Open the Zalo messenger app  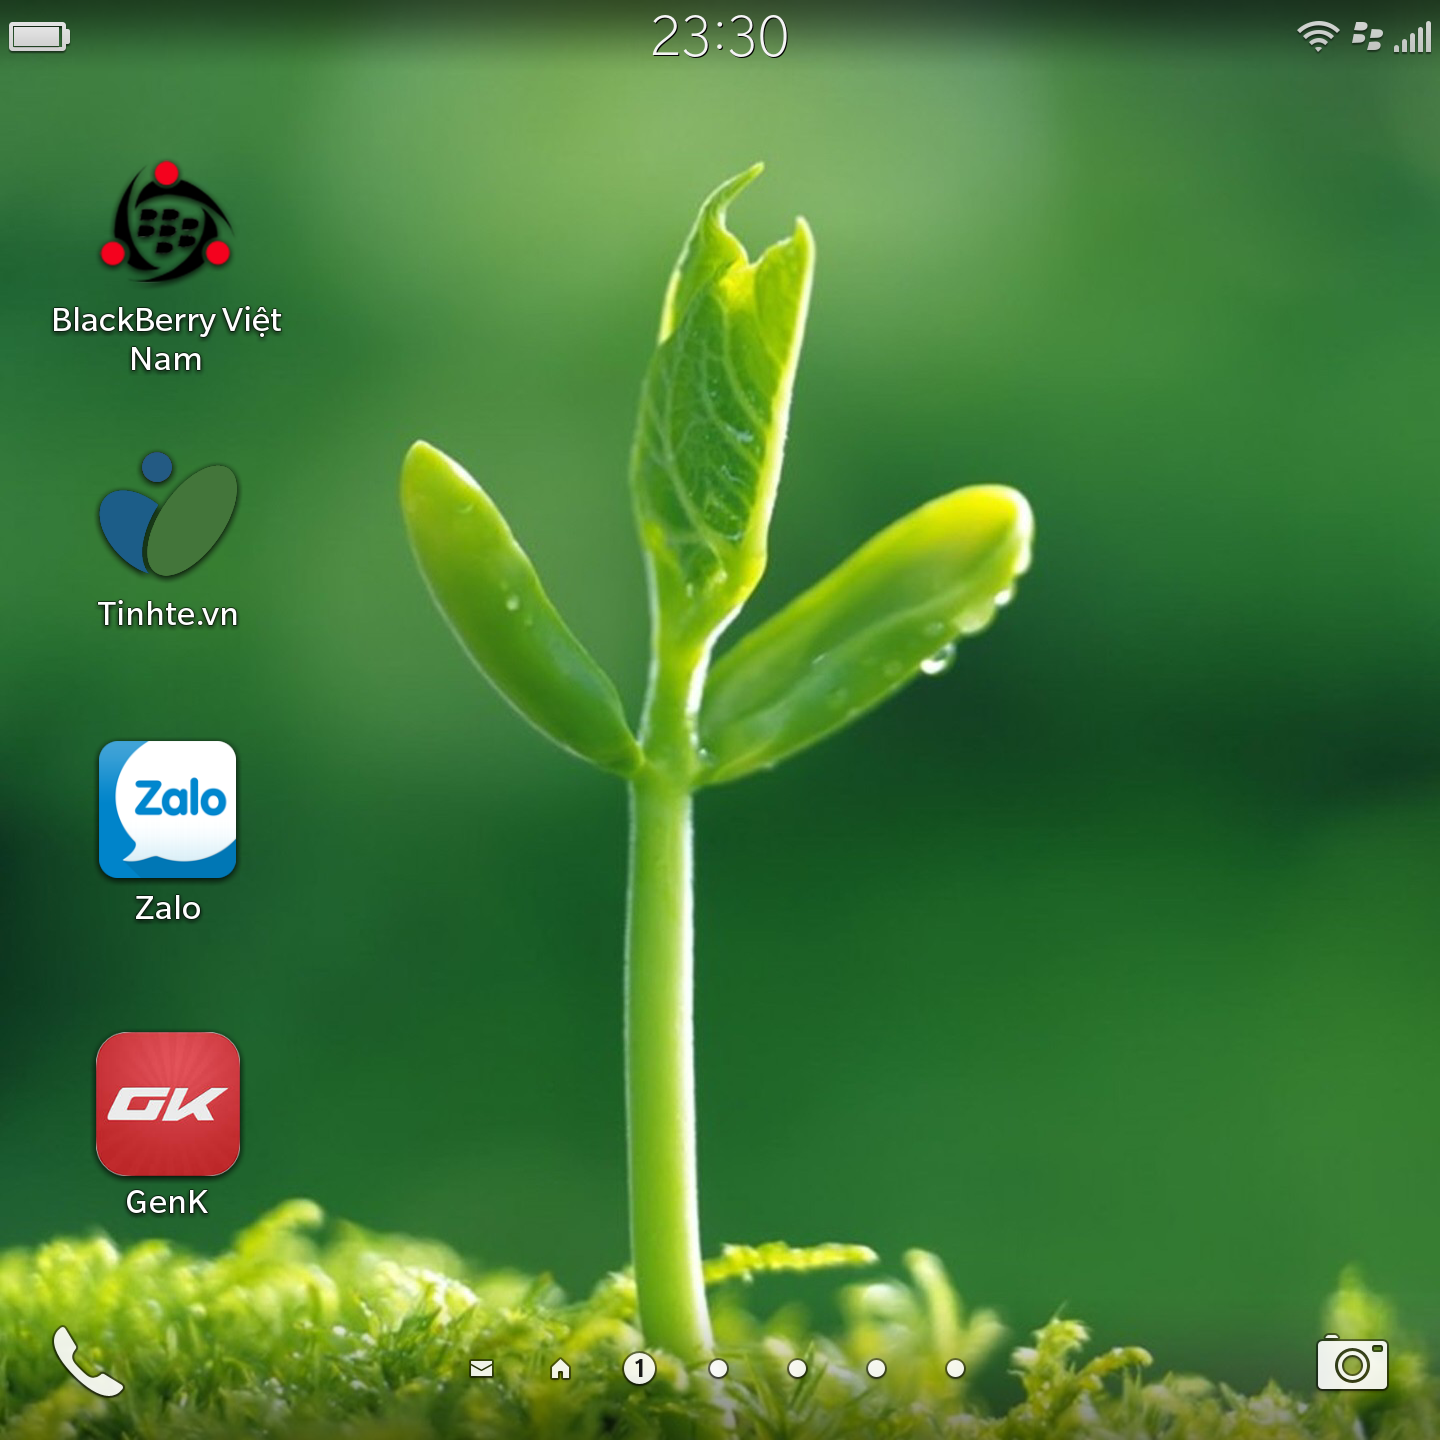tap(168, 809)
